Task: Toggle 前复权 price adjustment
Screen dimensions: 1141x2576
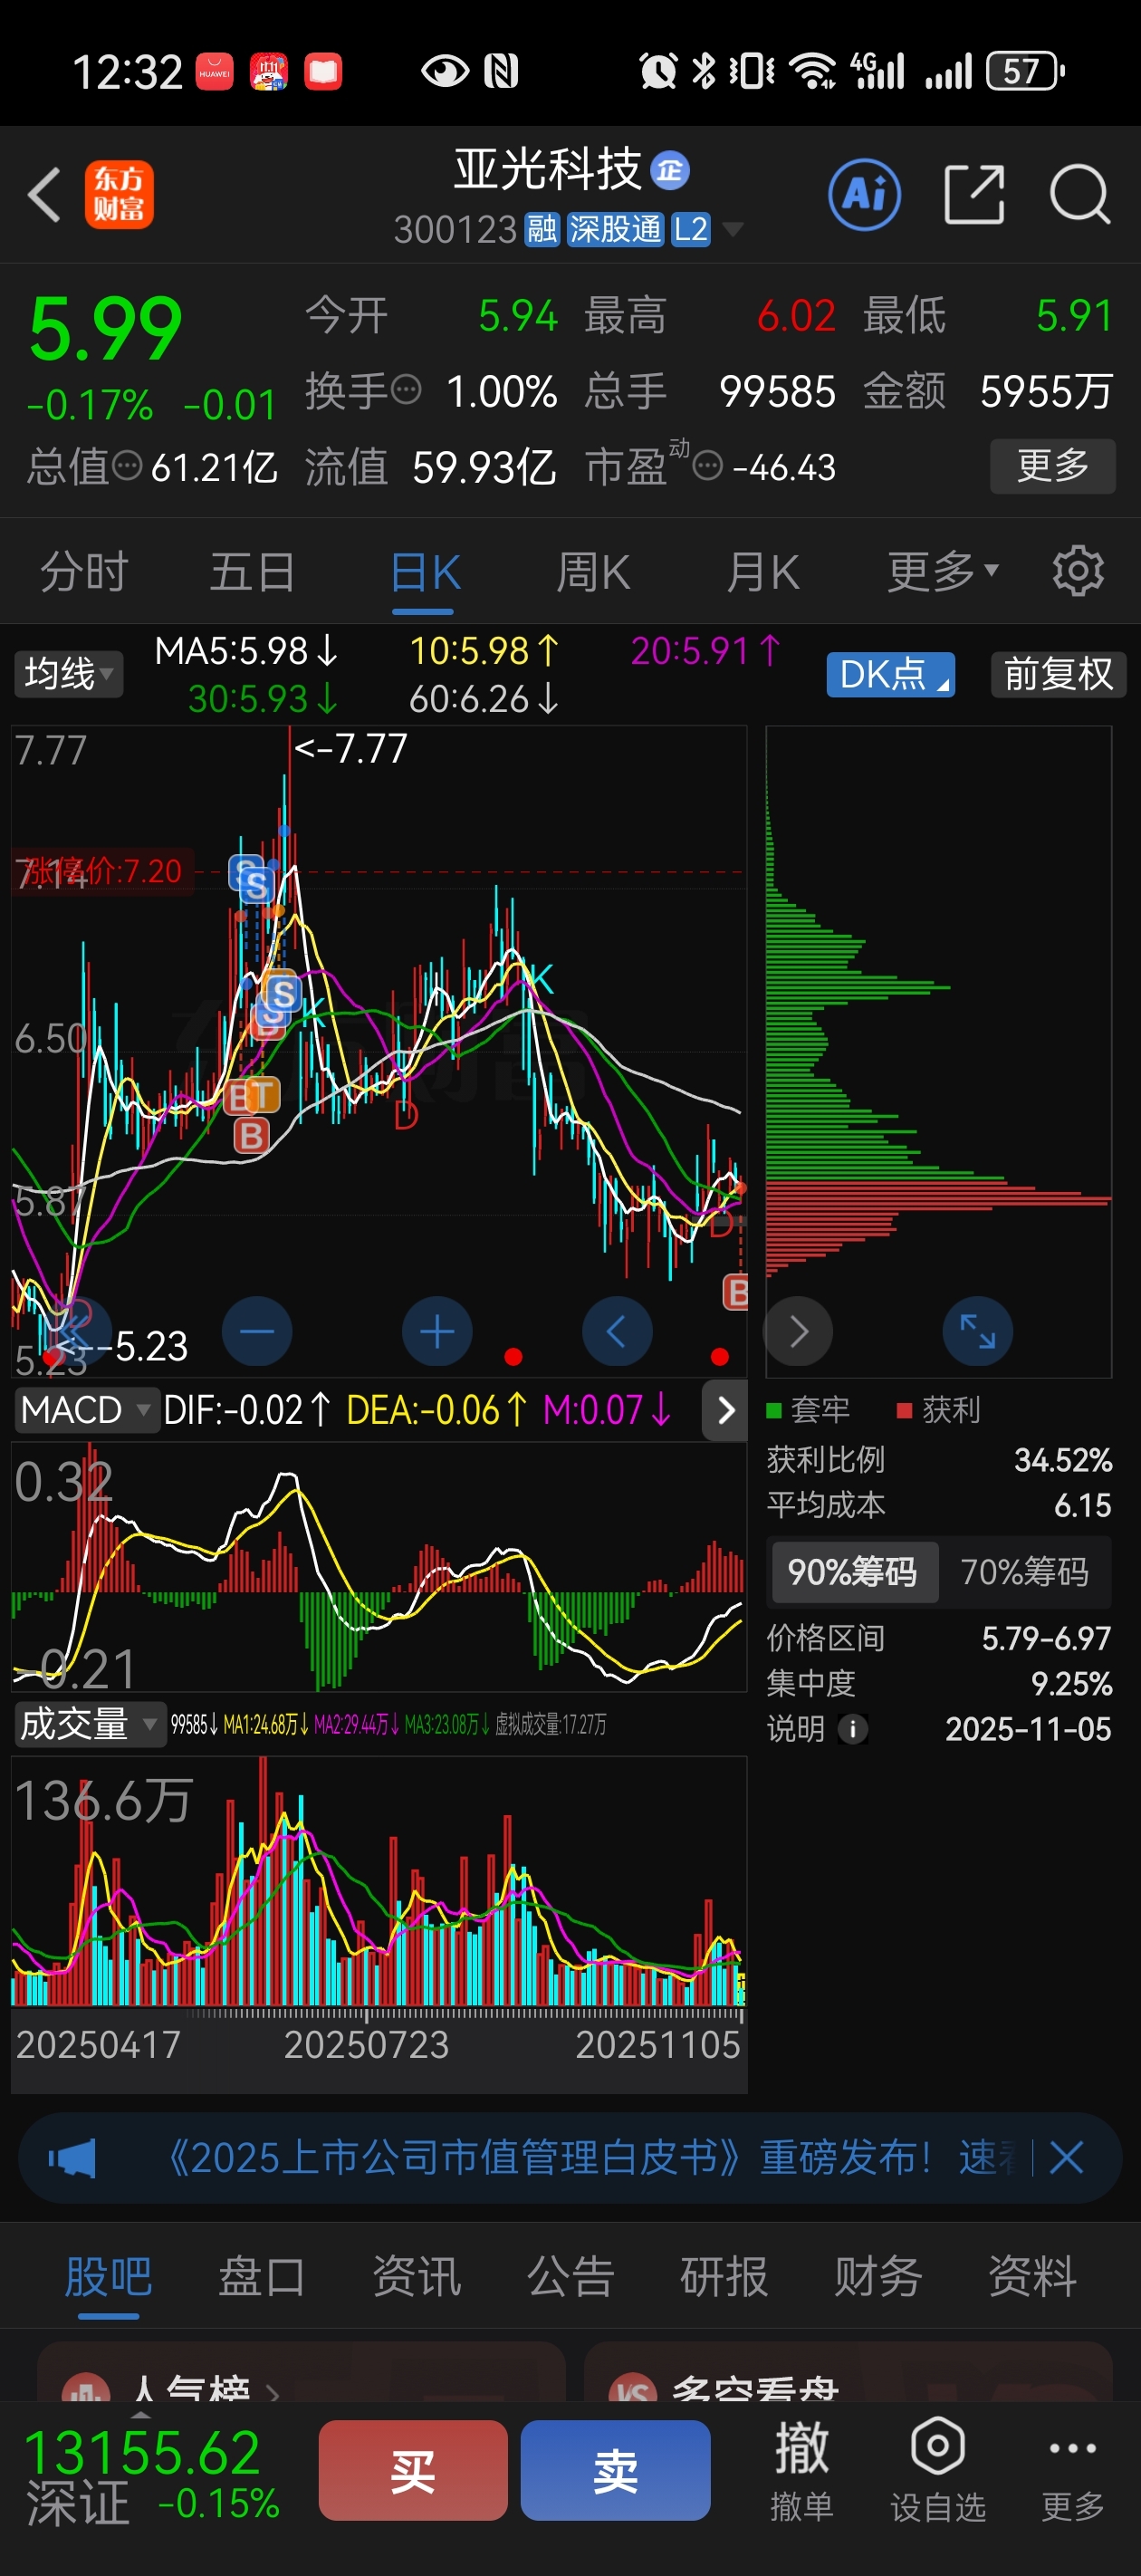Action: [1058, 674]
